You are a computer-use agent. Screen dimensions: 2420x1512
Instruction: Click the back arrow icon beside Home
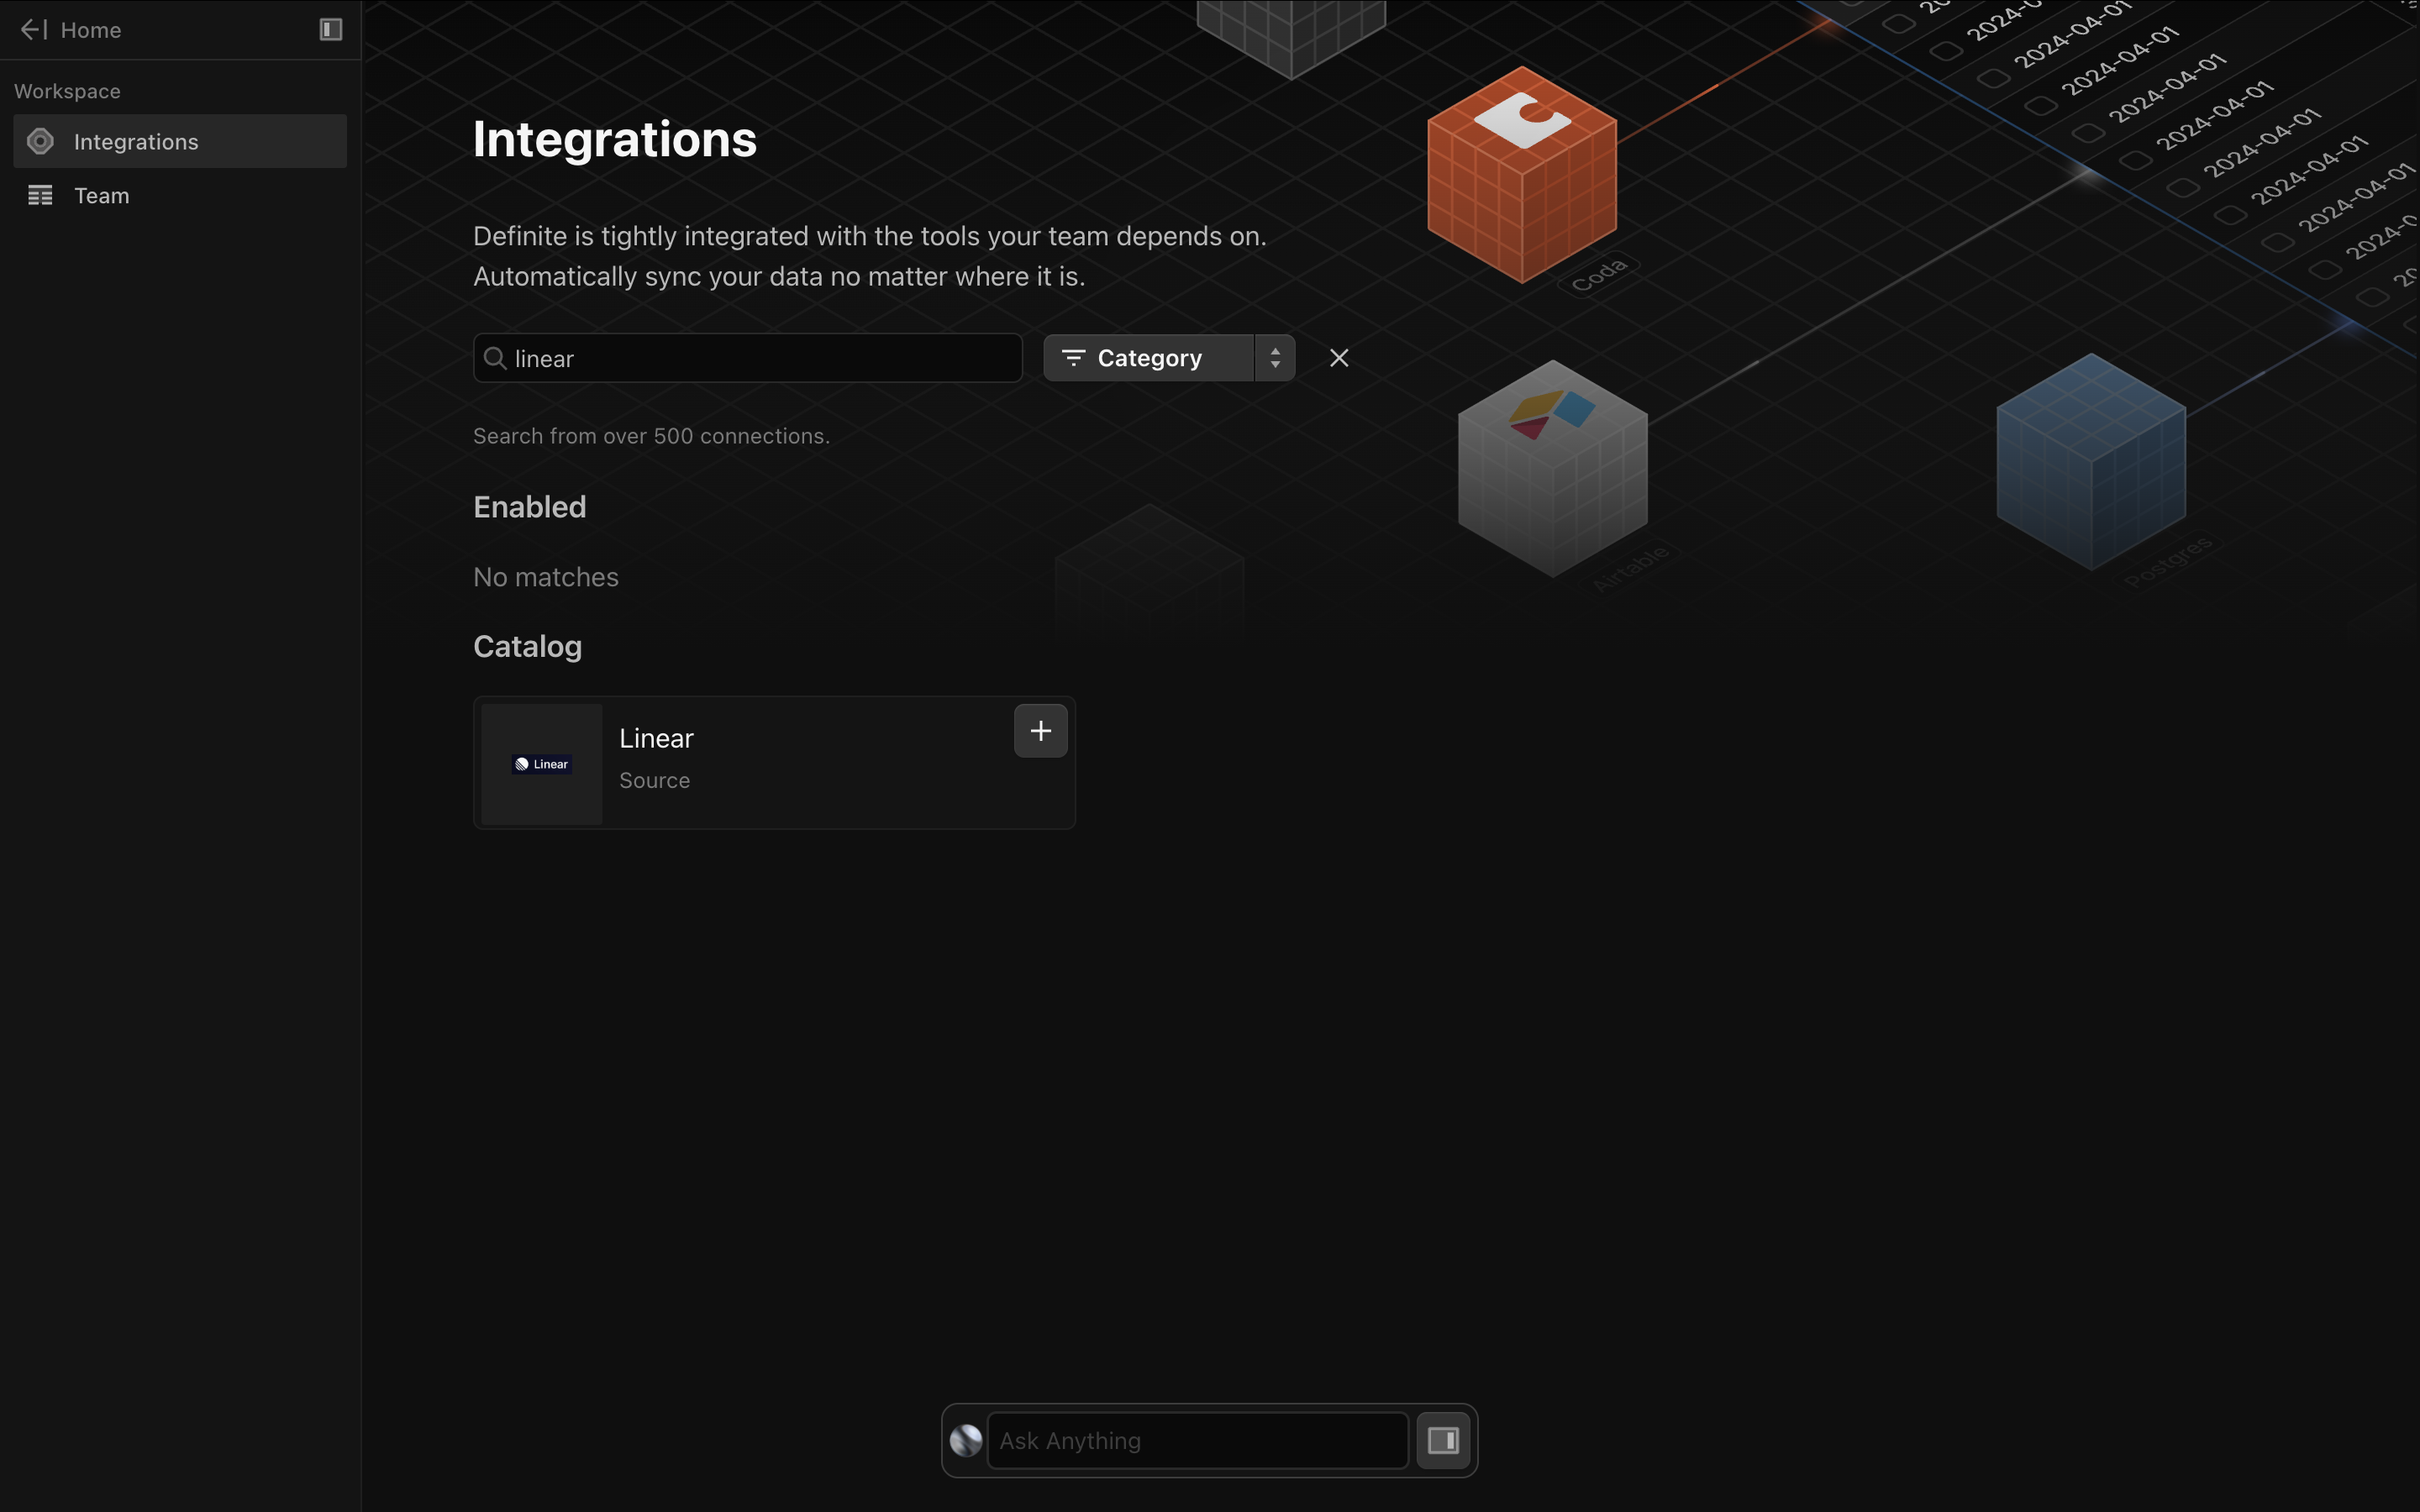(33, 30)
